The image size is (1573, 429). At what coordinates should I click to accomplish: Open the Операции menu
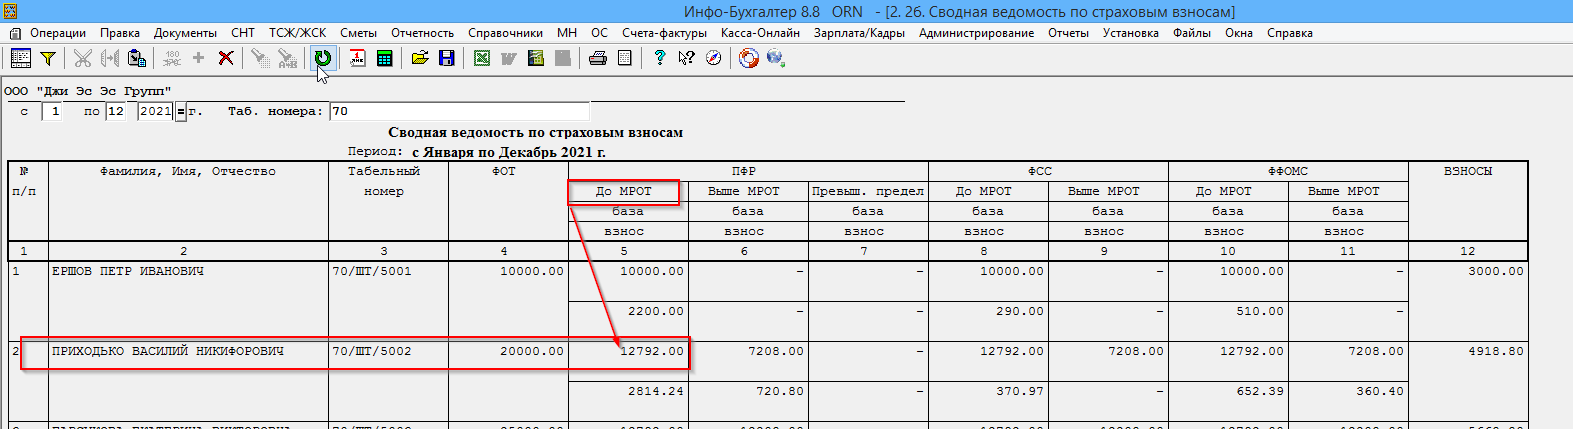58,33
